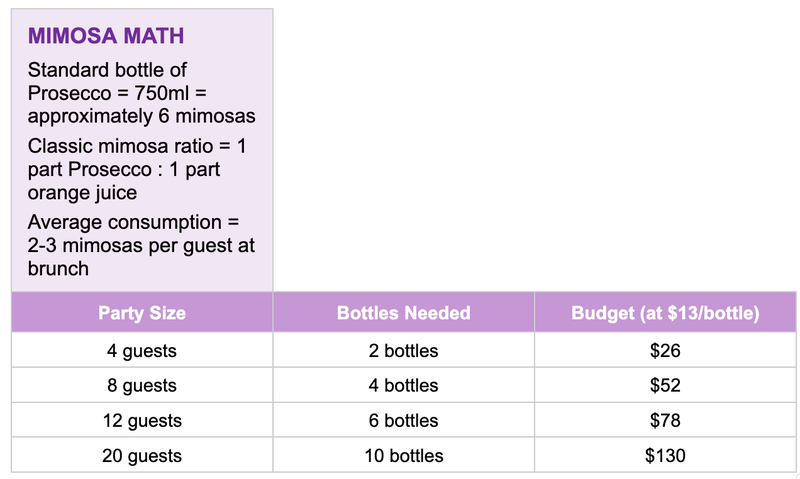This screenshot has width=800, height=479.
Task: Click the MIMOSA MATH heading
Action: tap(105, 37)
